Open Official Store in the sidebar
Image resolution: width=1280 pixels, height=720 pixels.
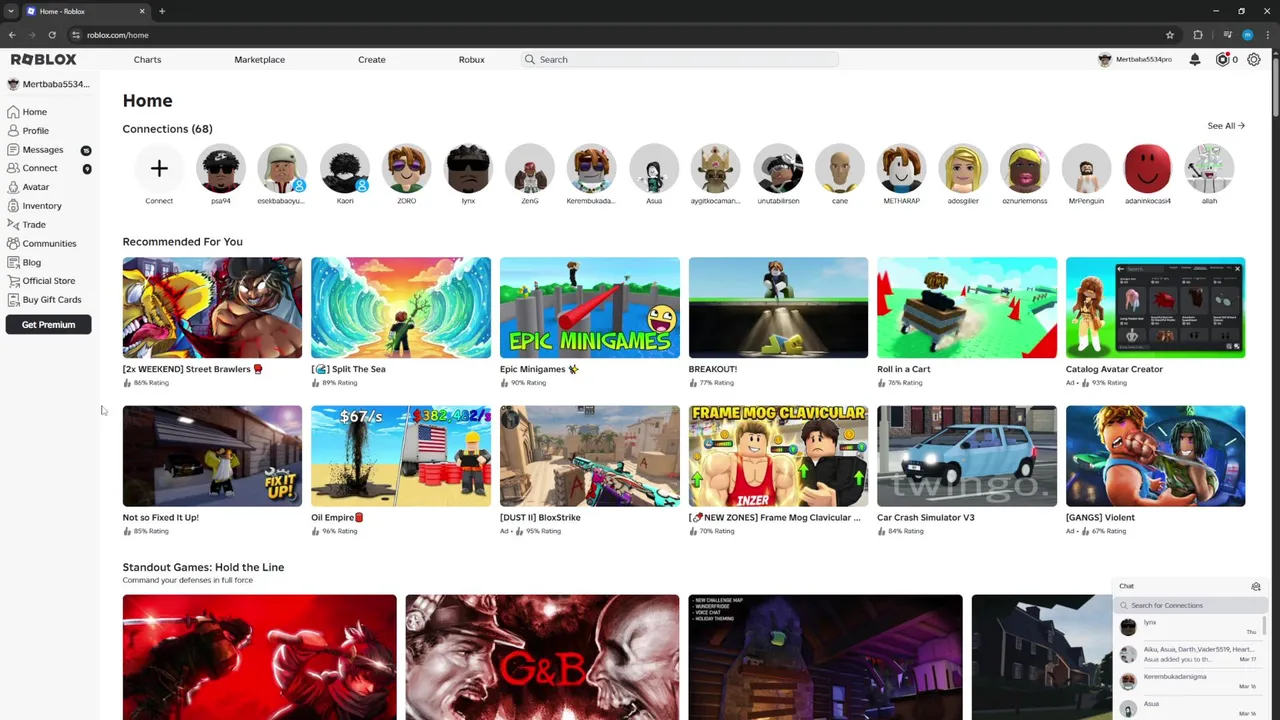(x=48, y=281)
